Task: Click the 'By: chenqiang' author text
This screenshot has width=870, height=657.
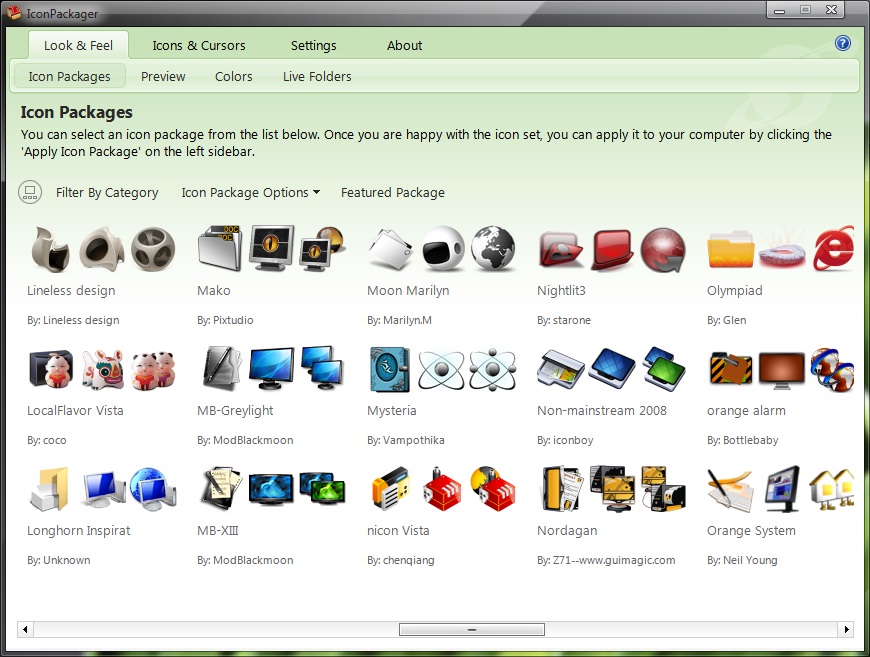Action: click(401, 560)
